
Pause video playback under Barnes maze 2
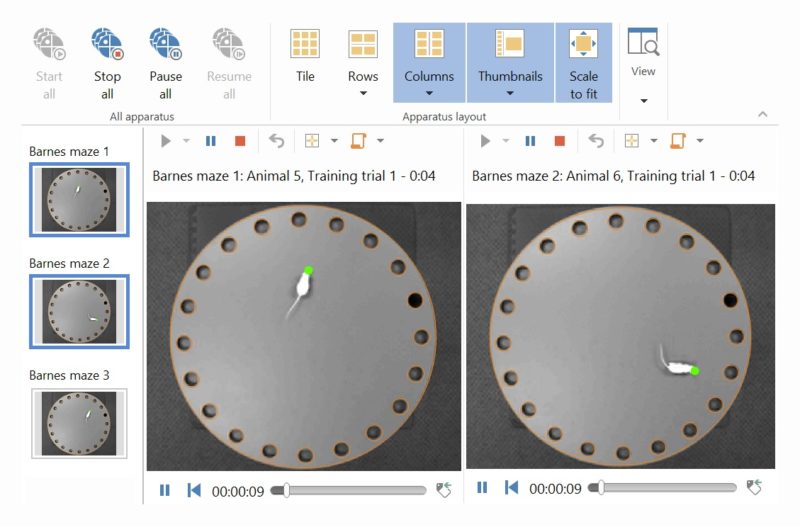pos(482,488)
